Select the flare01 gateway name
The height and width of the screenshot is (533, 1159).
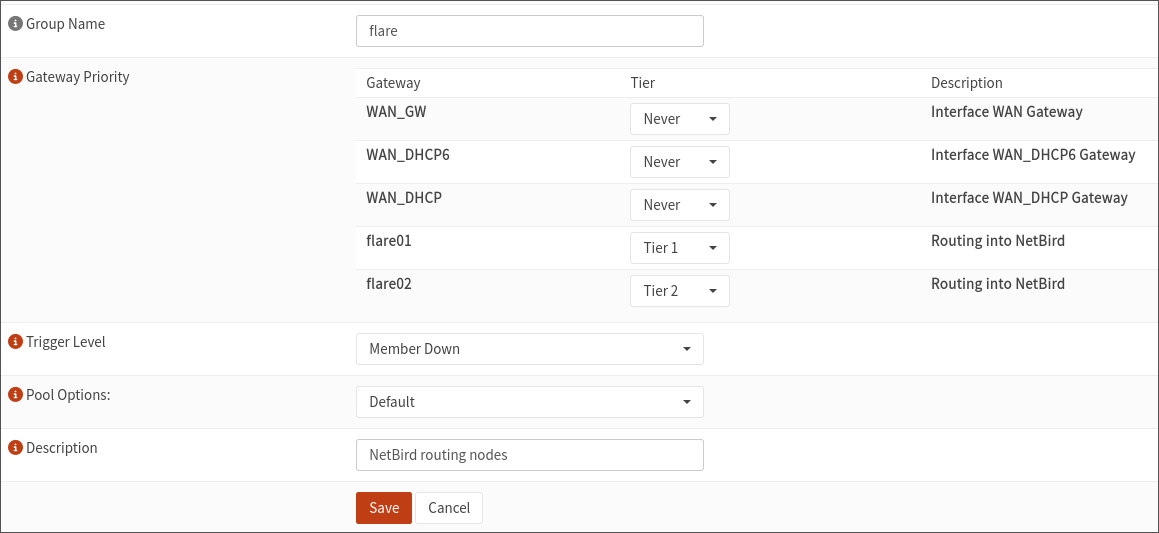tap(389, 241)
